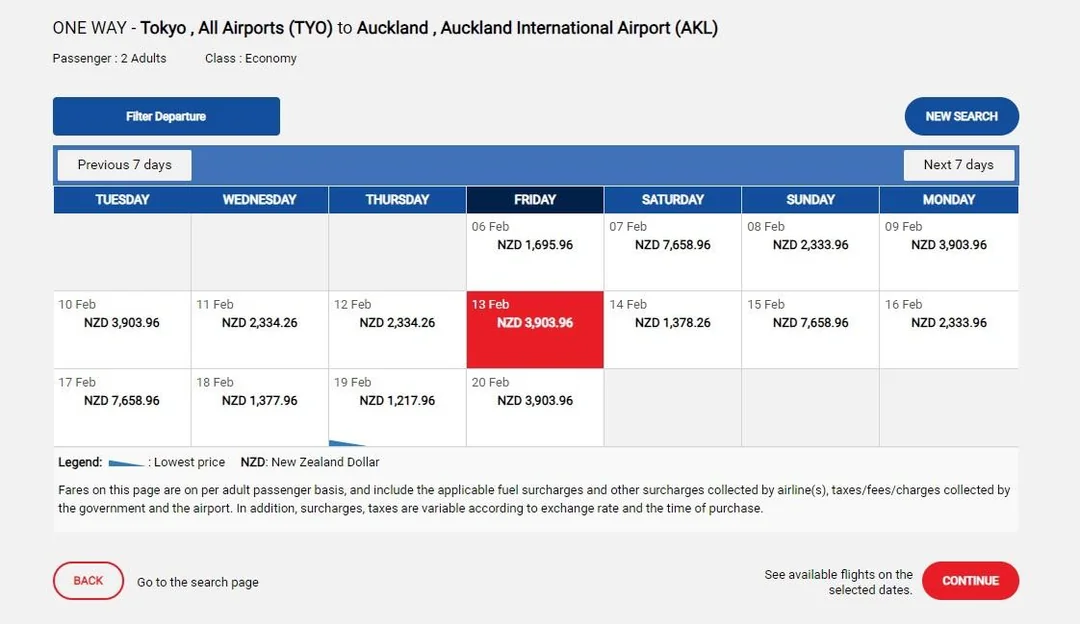Viewport: 1080px width, 624px height.
Task: Select 14 Feb fare NZD 1,378.26
Action: (x=672, y=329)
